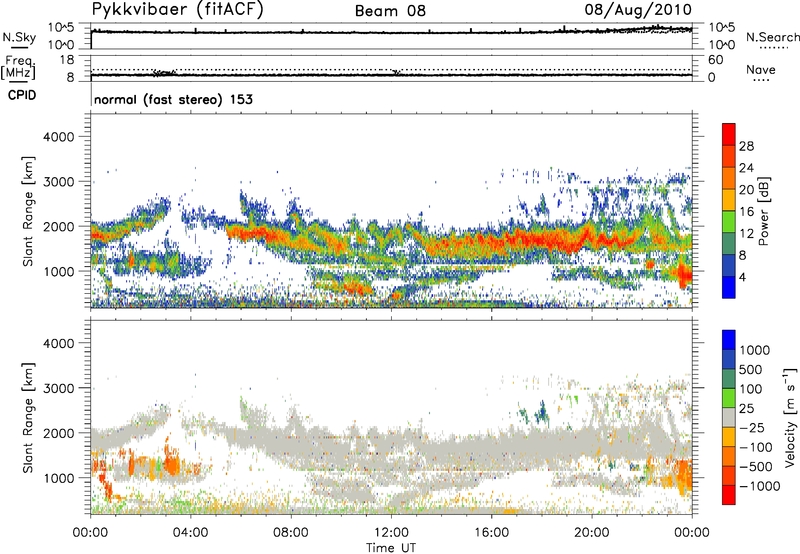This screenshot has height=554, width=800.
Task: Click the 4000 tick label of the power panel
Action: [x=59, y=137]
